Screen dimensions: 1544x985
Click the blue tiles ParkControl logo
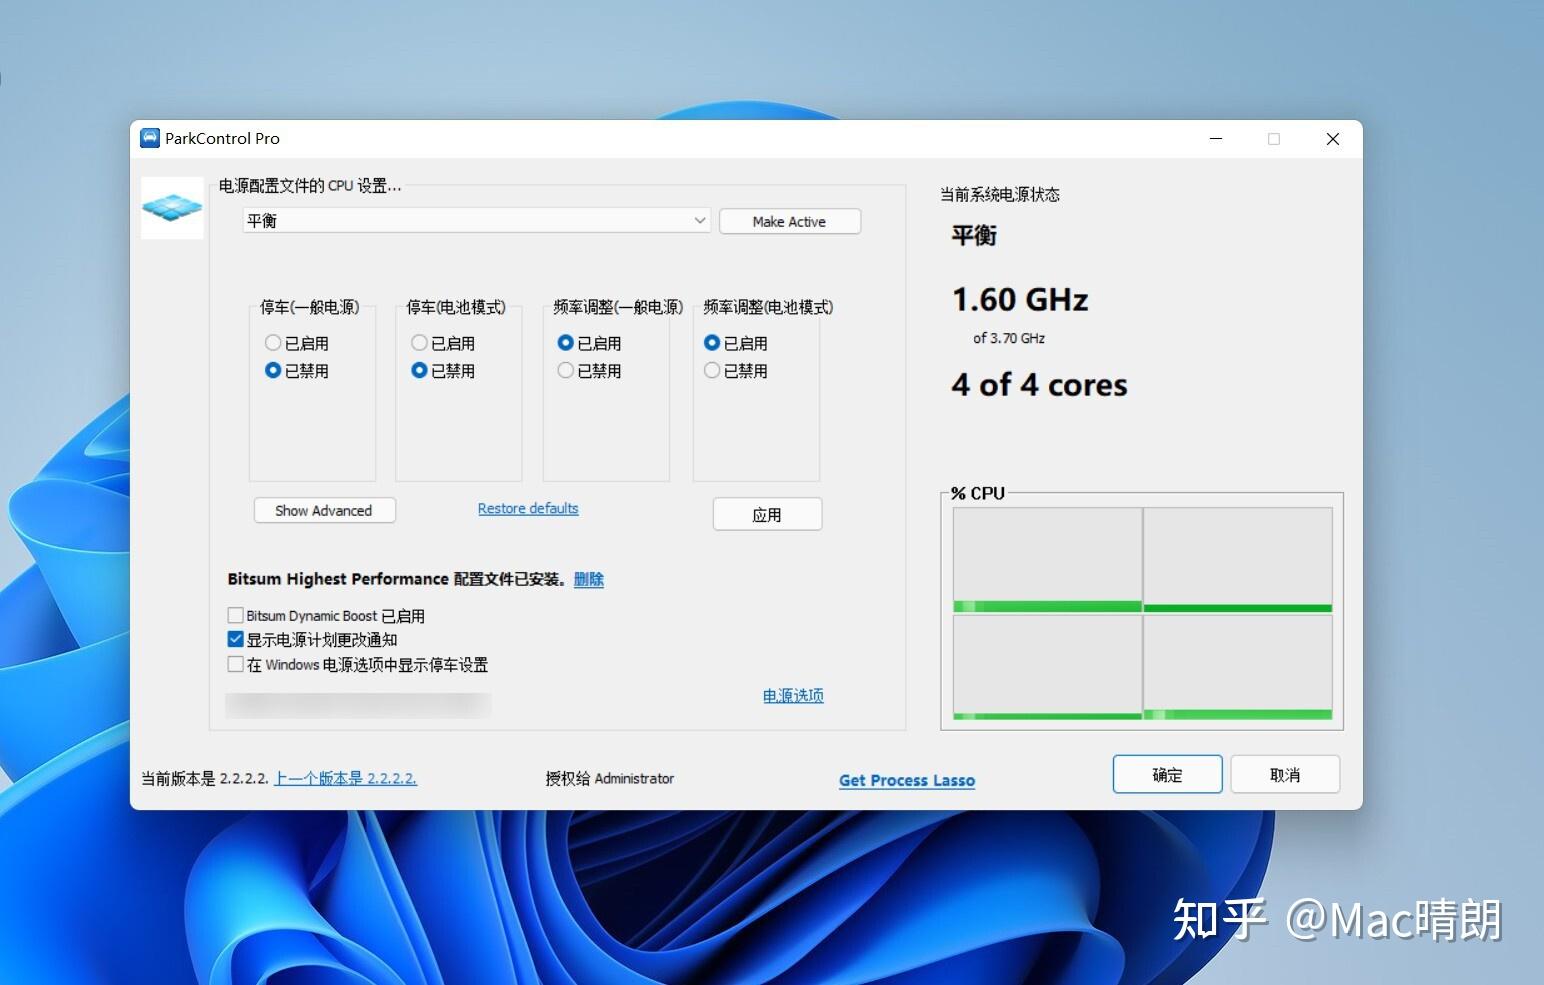point(172,208)
